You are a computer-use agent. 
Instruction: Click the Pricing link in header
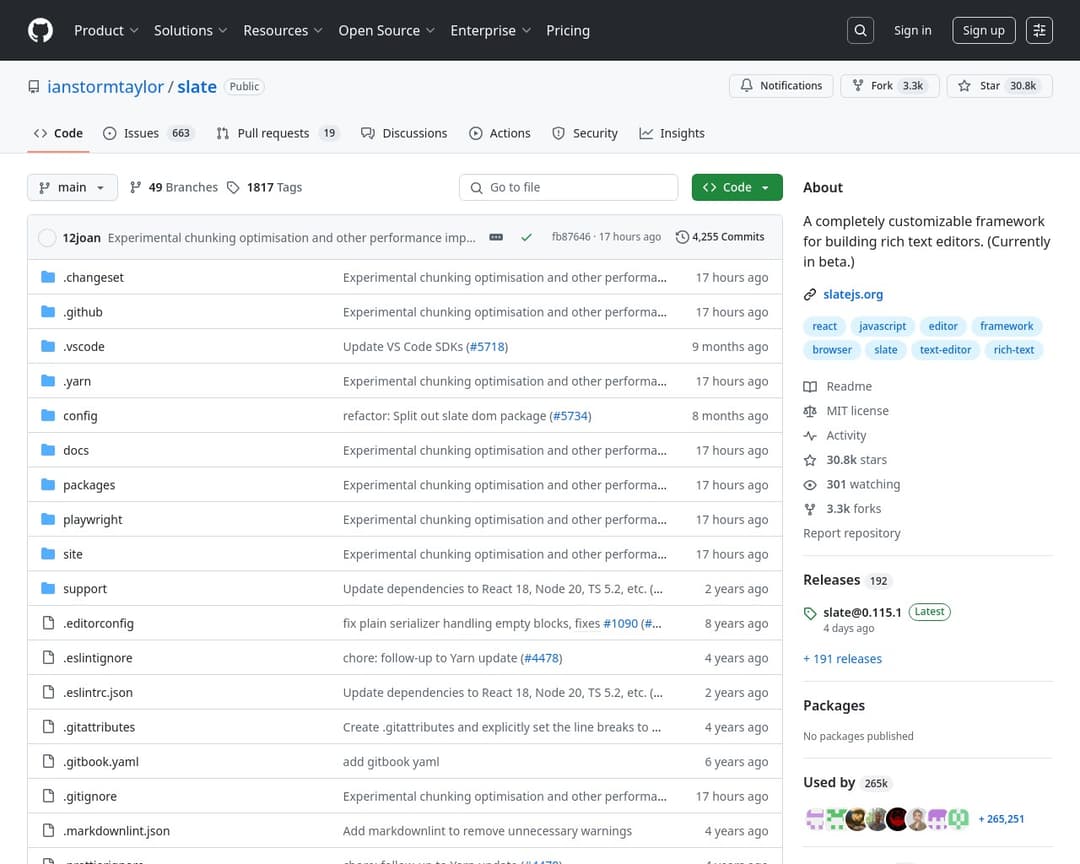point(568,30)
